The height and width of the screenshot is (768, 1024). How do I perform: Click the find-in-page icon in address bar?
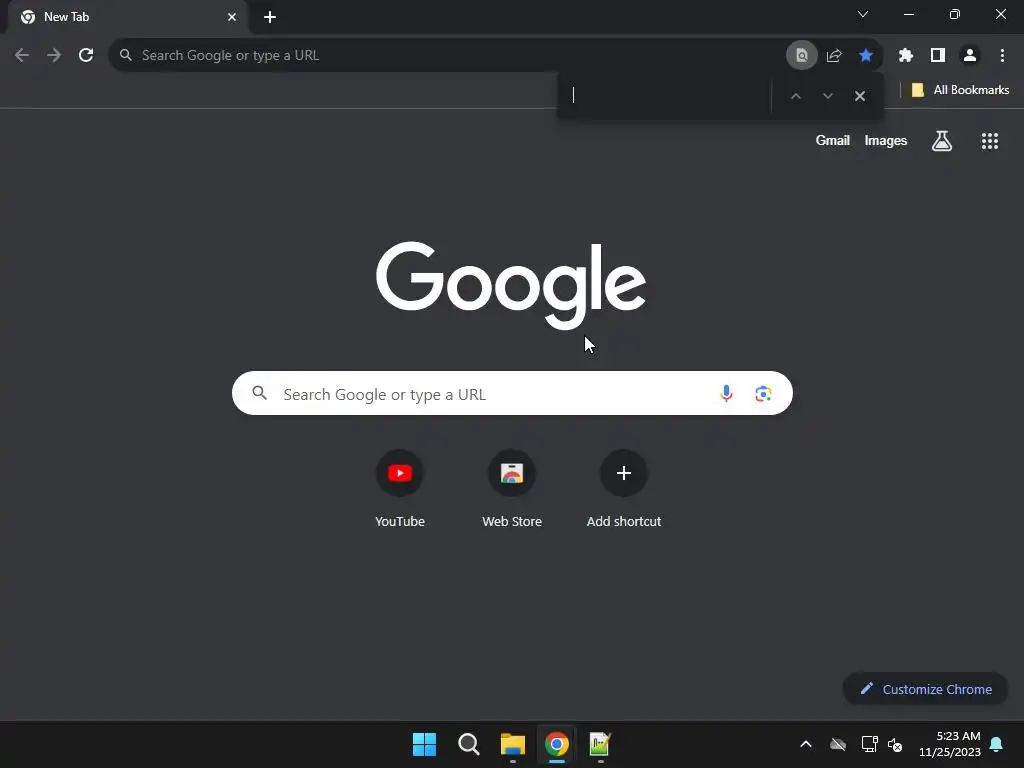[x=801, y=56]
